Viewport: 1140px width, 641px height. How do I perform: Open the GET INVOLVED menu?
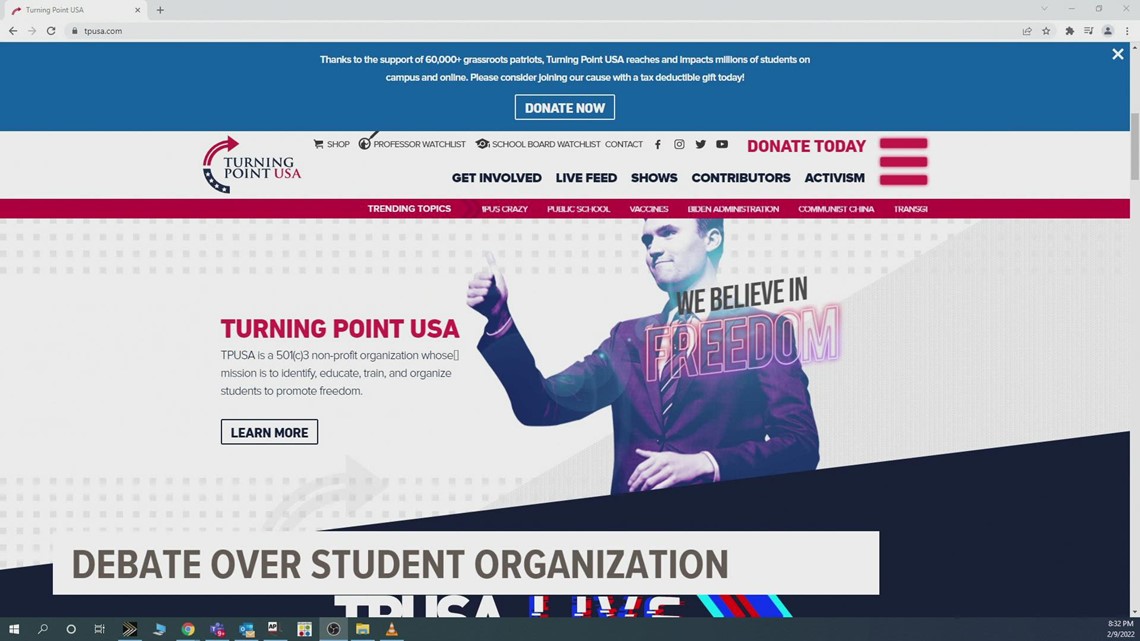click(x=497, y=178)
